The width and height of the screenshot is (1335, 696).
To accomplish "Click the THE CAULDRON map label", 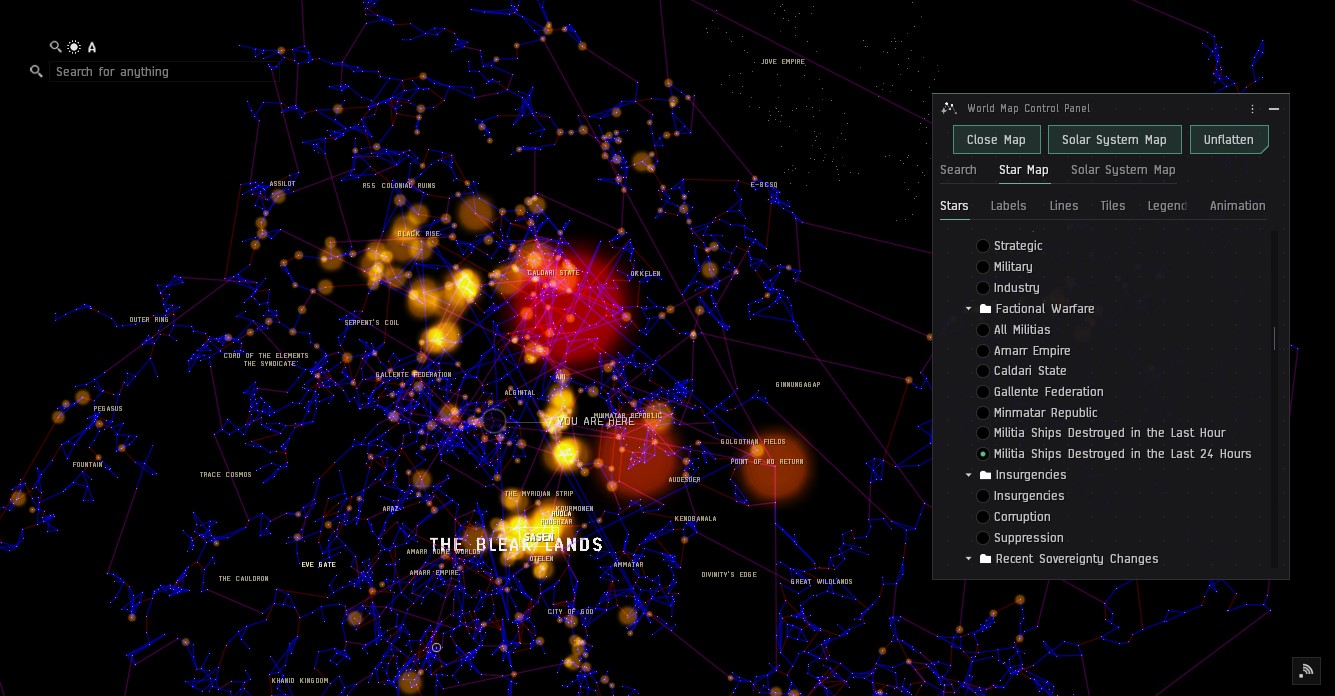I will tap(244, 579).
